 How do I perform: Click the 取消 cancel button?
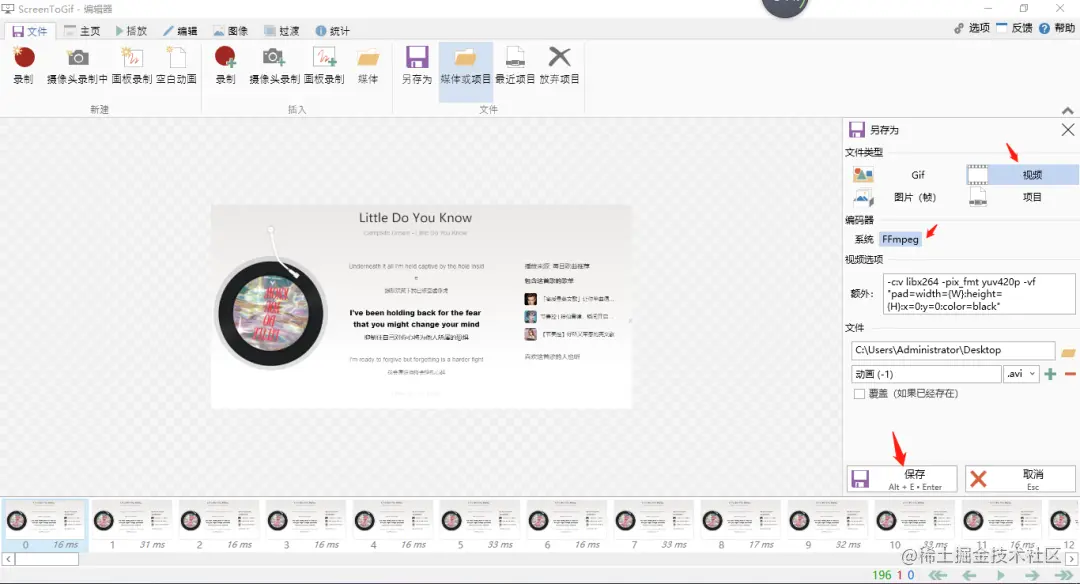point(1020,479)
